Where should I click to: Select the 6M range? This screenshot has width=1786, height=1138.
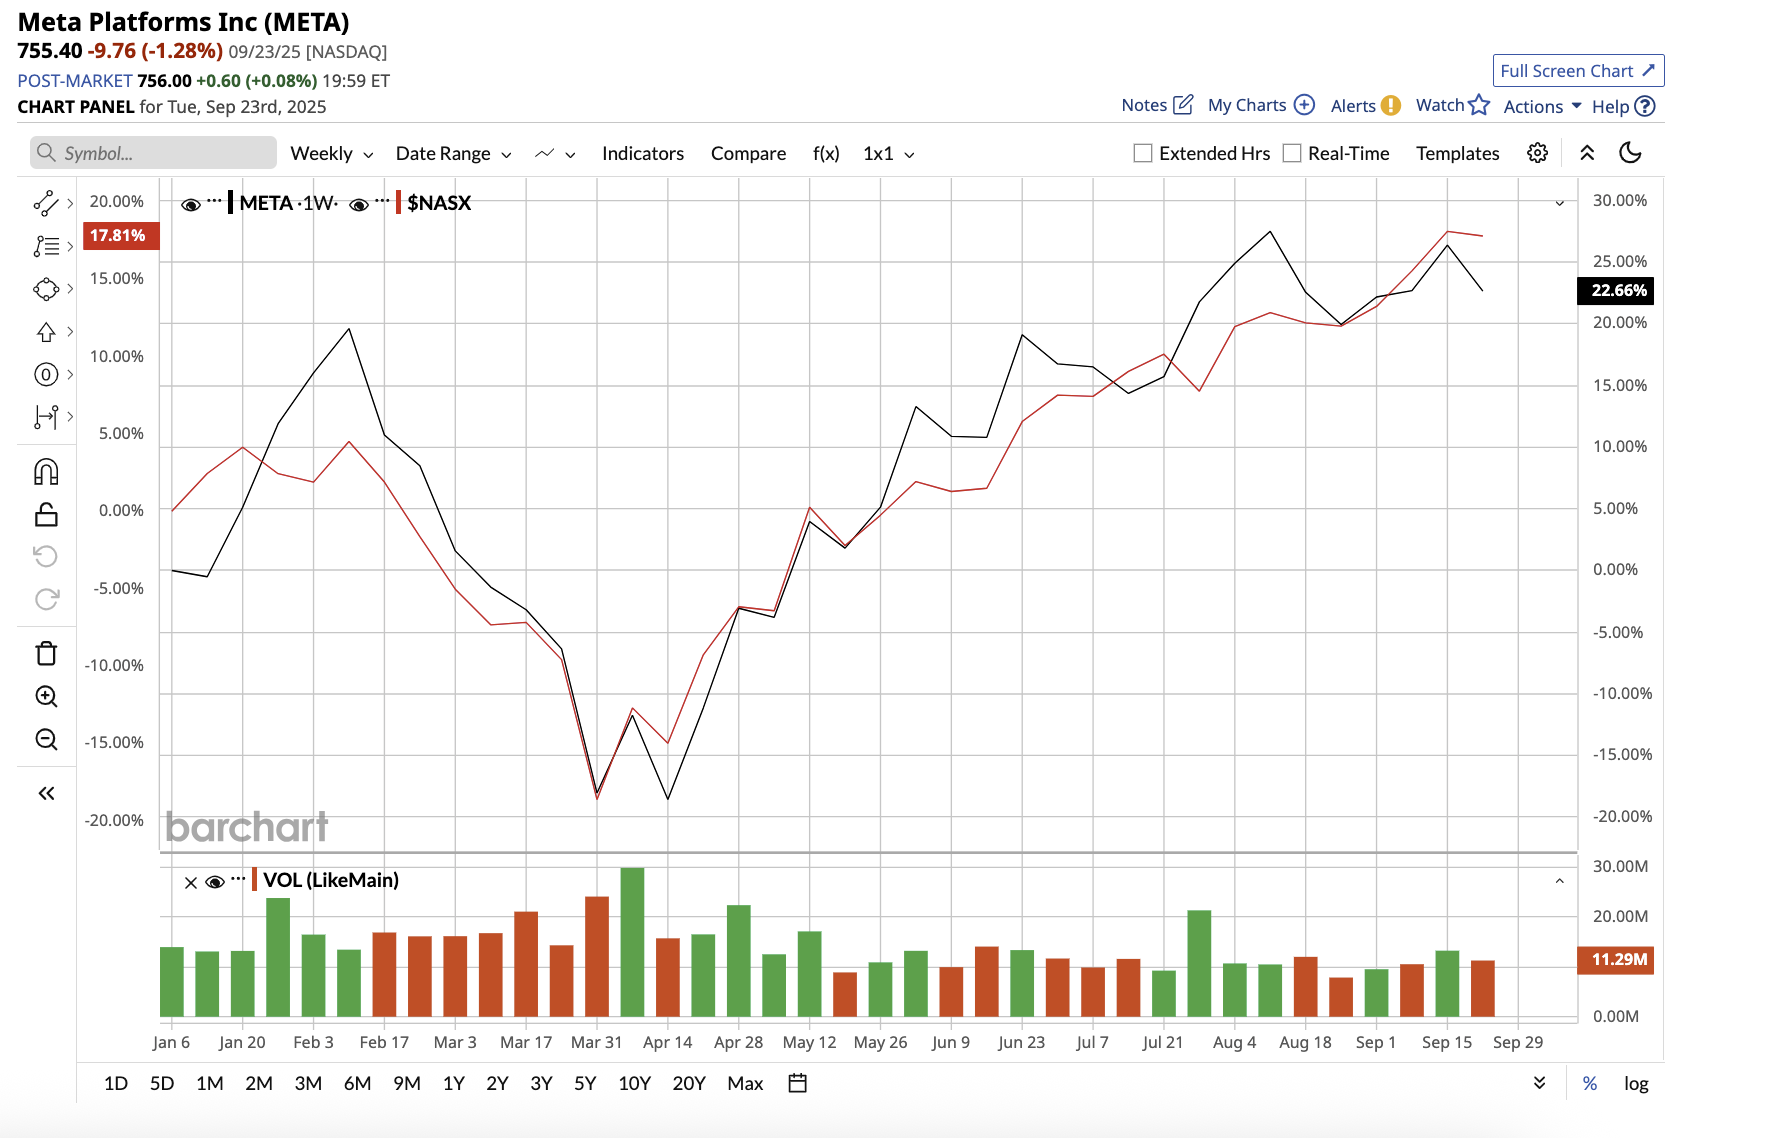[x=357, y=1083]
